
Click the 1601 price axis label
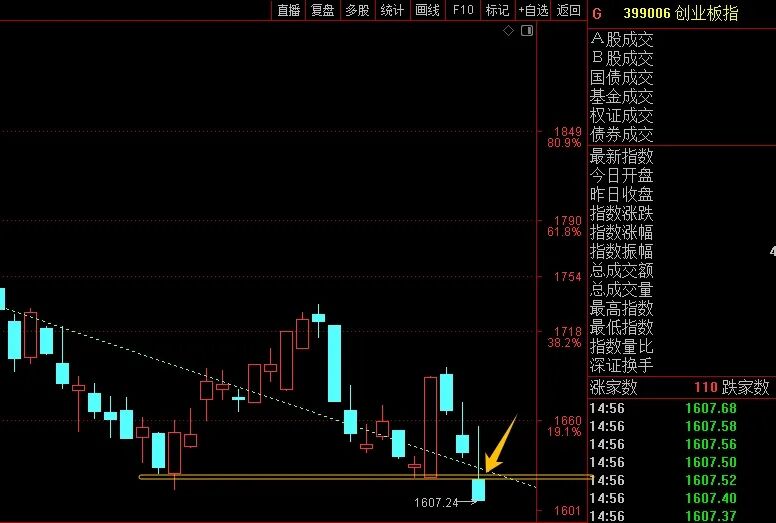(568, 511)
